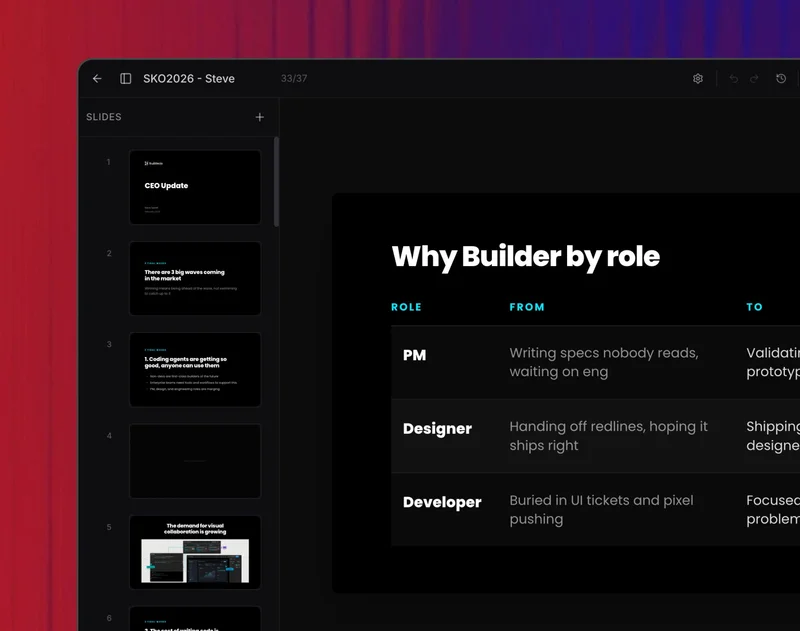Click the FROM column header

coord(527,307)
